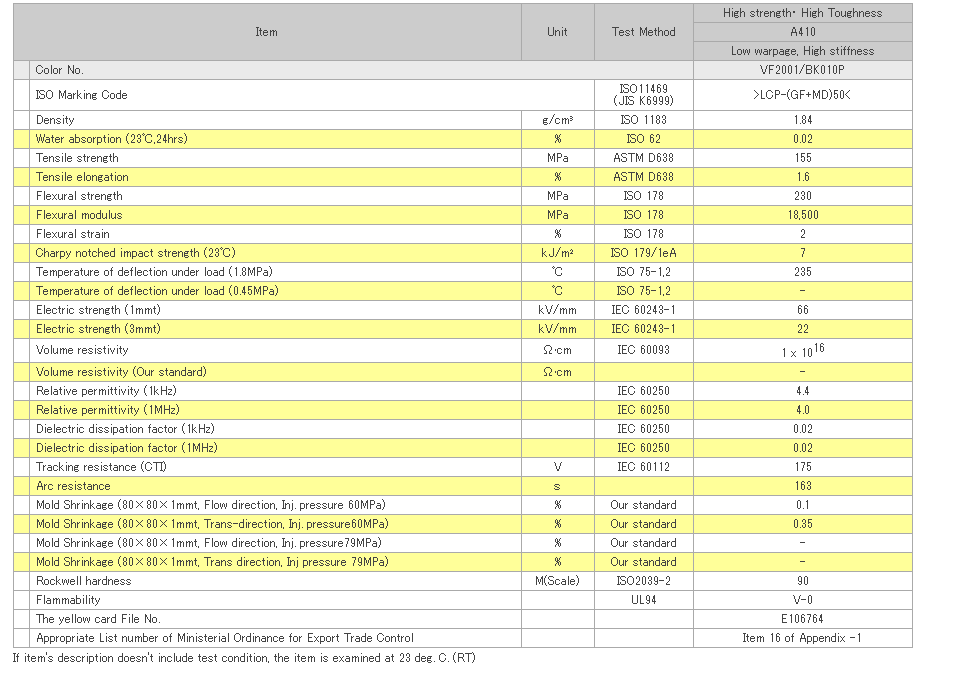Select the 'Water absorption (23°C,24hrs)' row label
The image size is (970, 673).
pos(111,139)
